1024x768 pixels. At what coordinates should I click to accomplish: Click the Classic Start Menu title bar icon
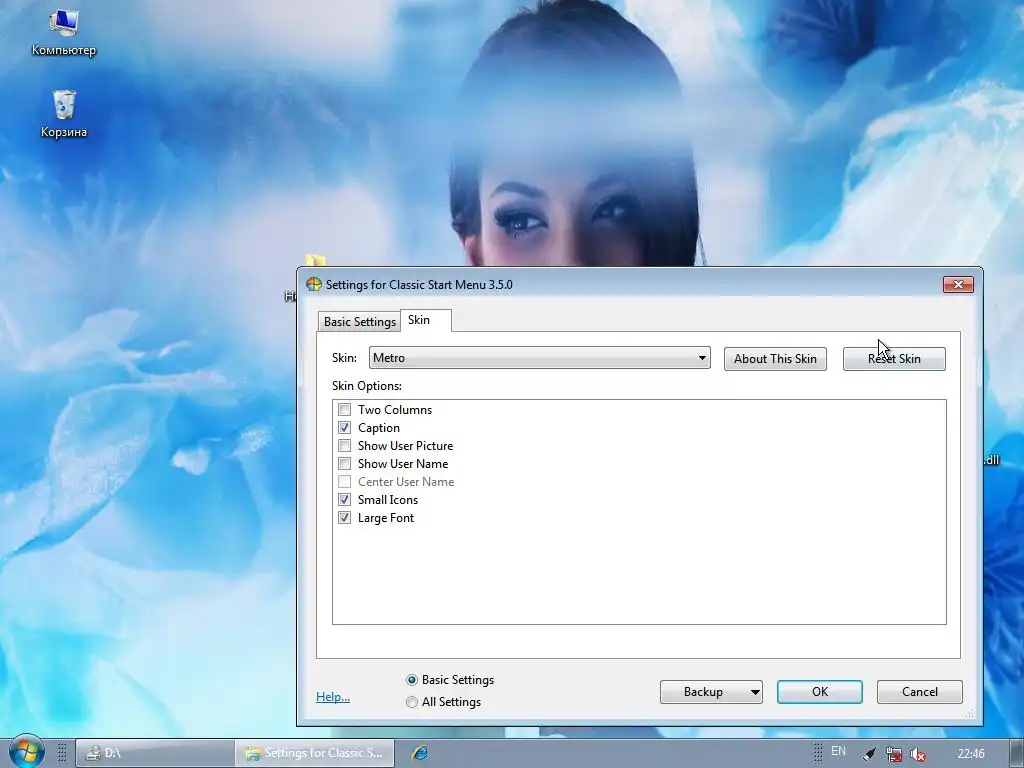coord(314,284)
